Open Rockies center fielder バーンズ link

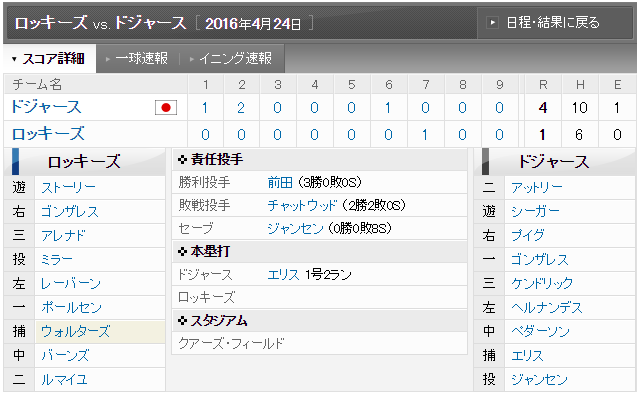(x=65, y=356)
